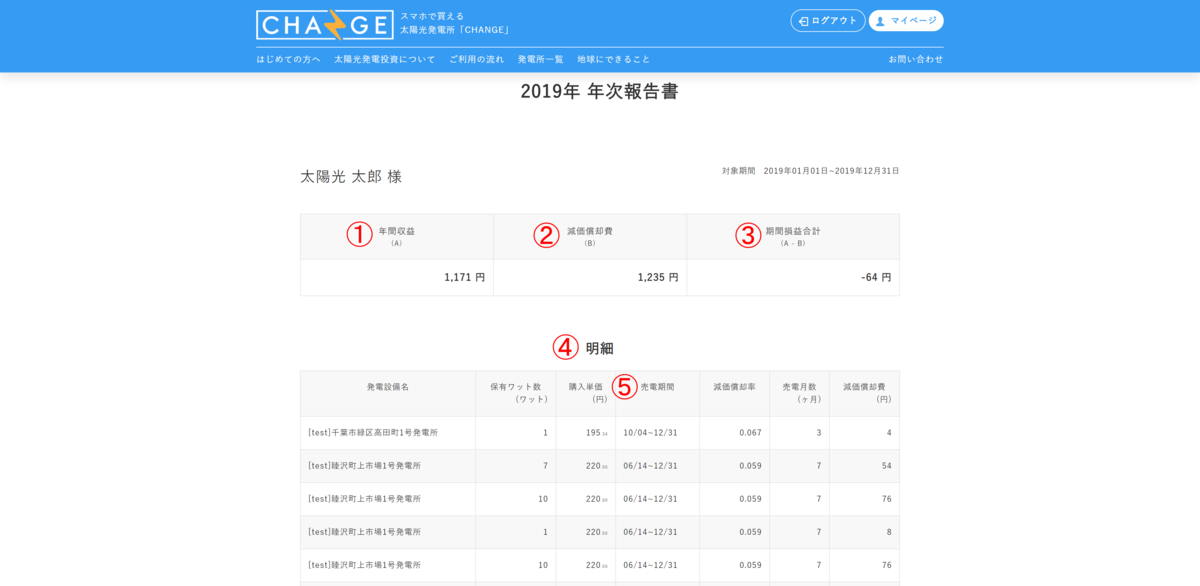Open ご利用の流れ navigation link
Screen dimensions: 1200x586
[x=476, y=59]
